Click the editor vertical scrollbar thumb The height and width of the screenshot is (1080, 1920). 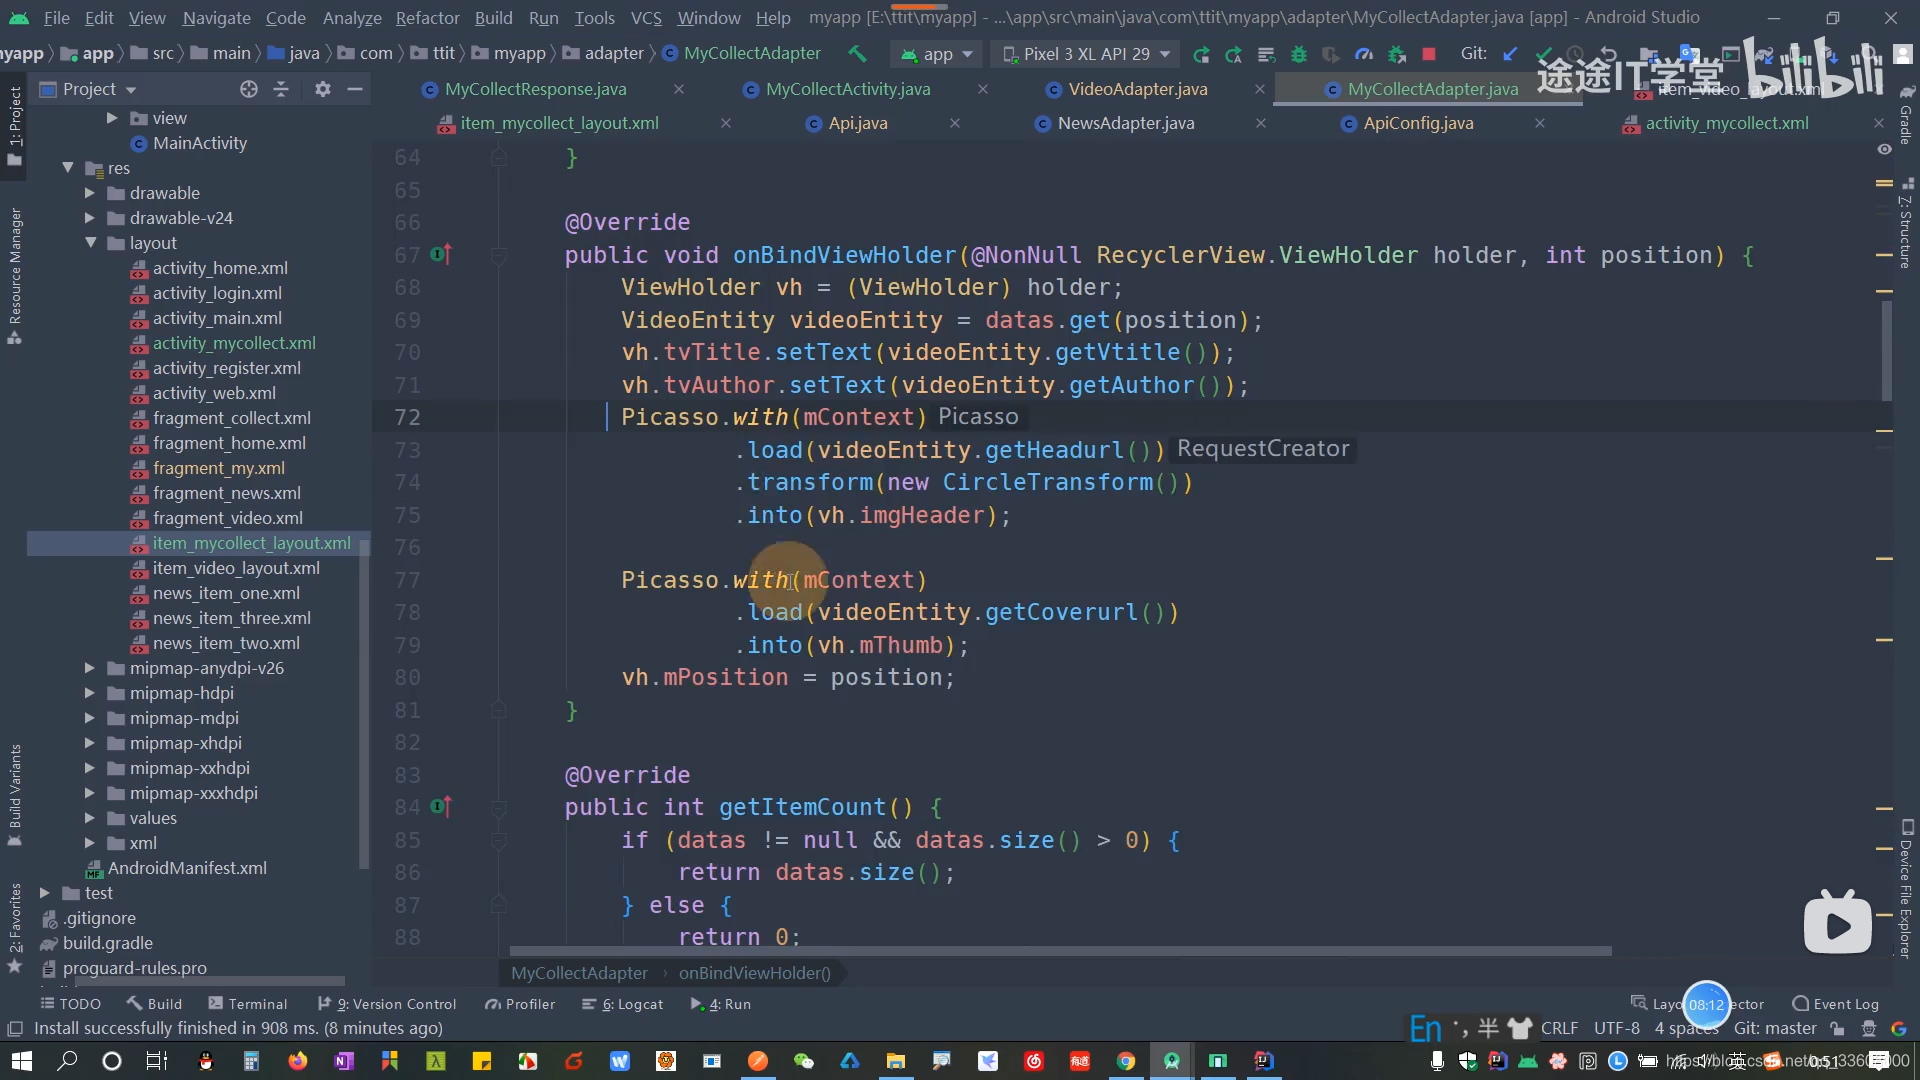click(x=1887, y=350)
